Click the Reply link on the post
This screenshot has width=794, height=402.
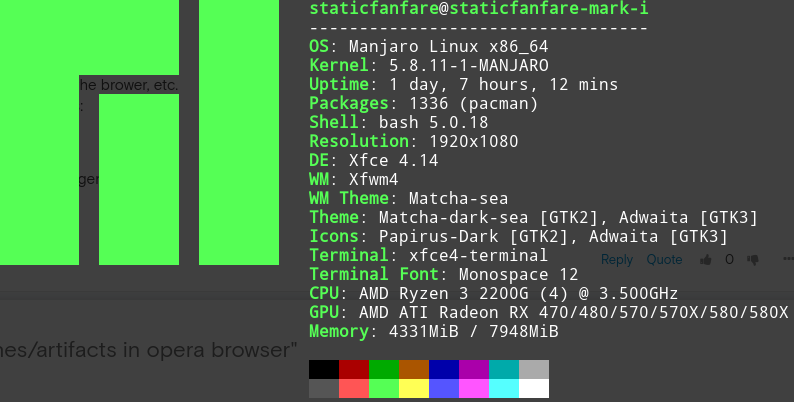click(x=617, y=260)
